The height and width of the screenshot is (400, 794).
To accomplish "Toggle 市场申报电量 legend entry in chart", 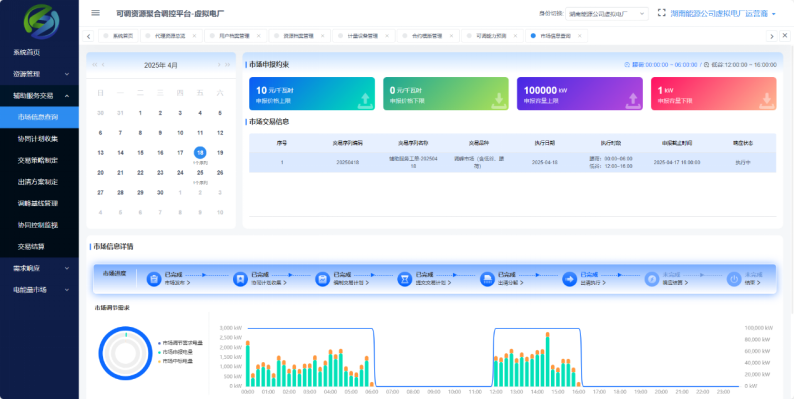I will [x=177, y=361].
